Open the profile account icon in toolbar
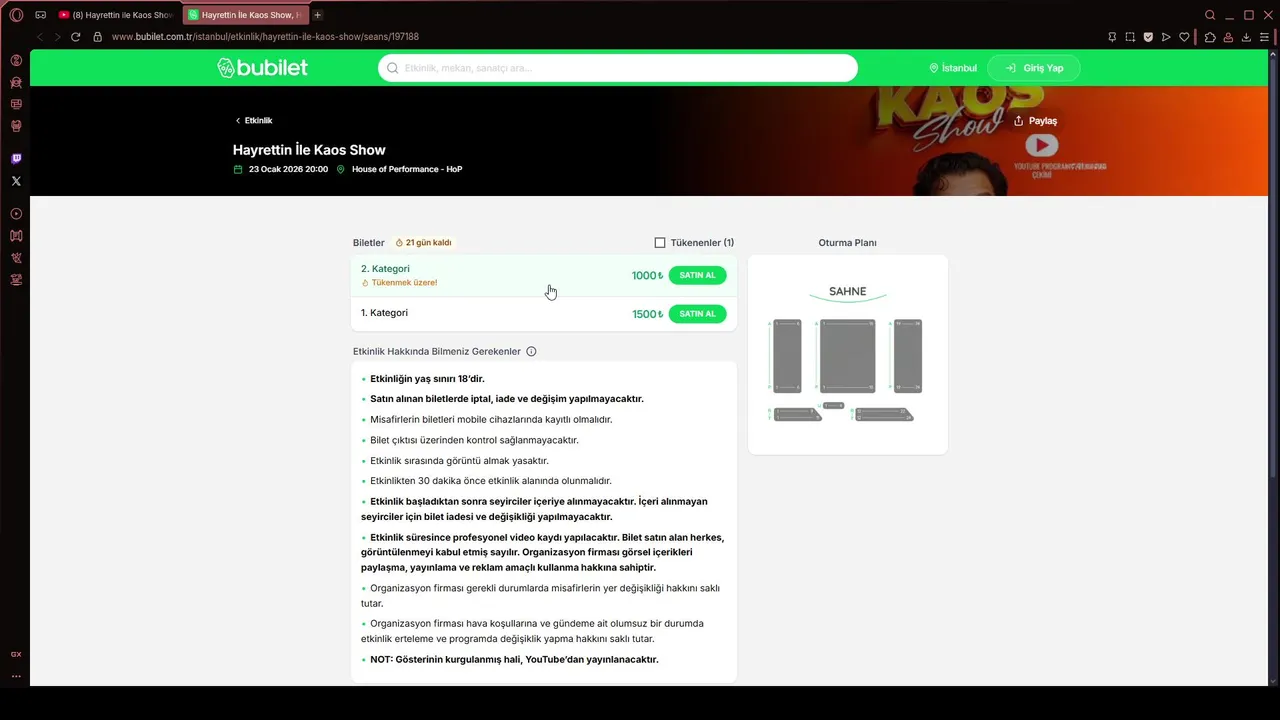The image size is (1280, 720). click(x=1228, y=37)
